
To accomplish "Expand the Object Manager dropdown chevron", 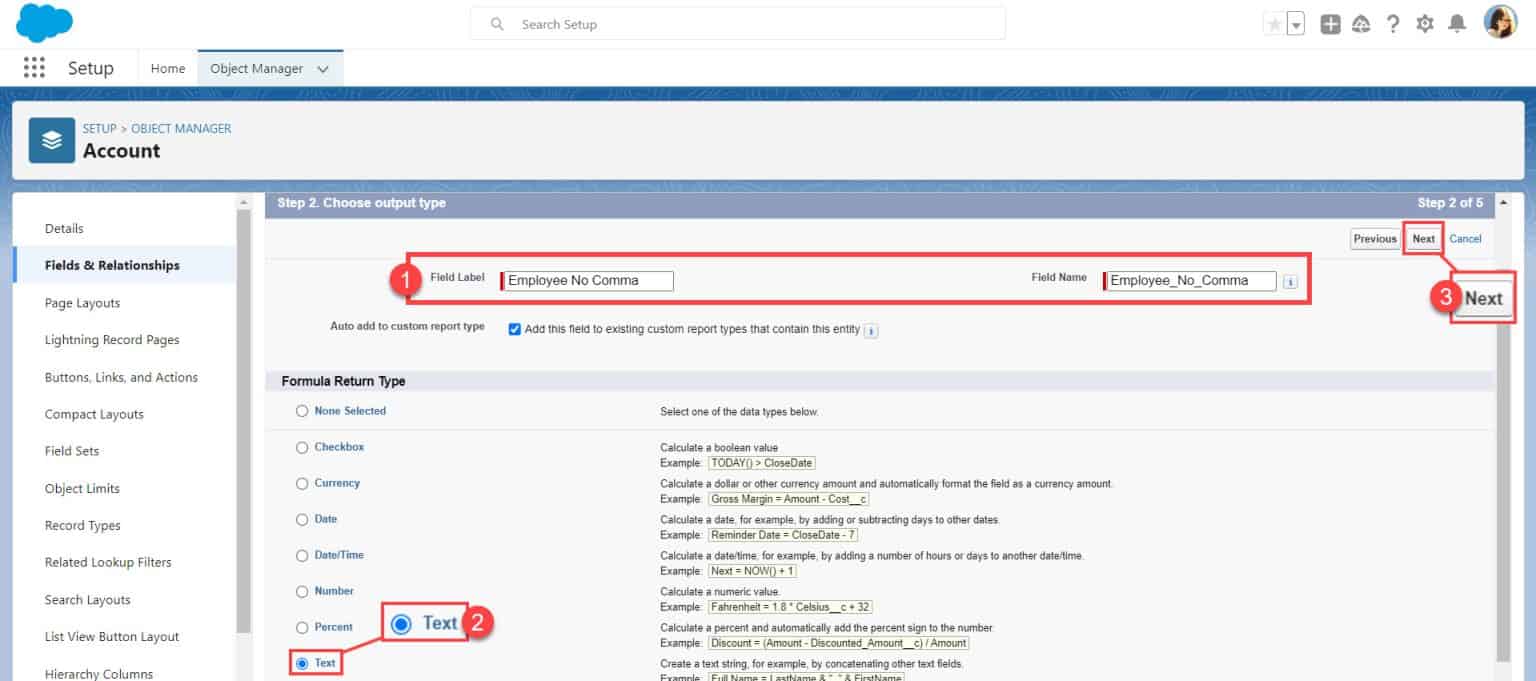I will pos(322,68).
